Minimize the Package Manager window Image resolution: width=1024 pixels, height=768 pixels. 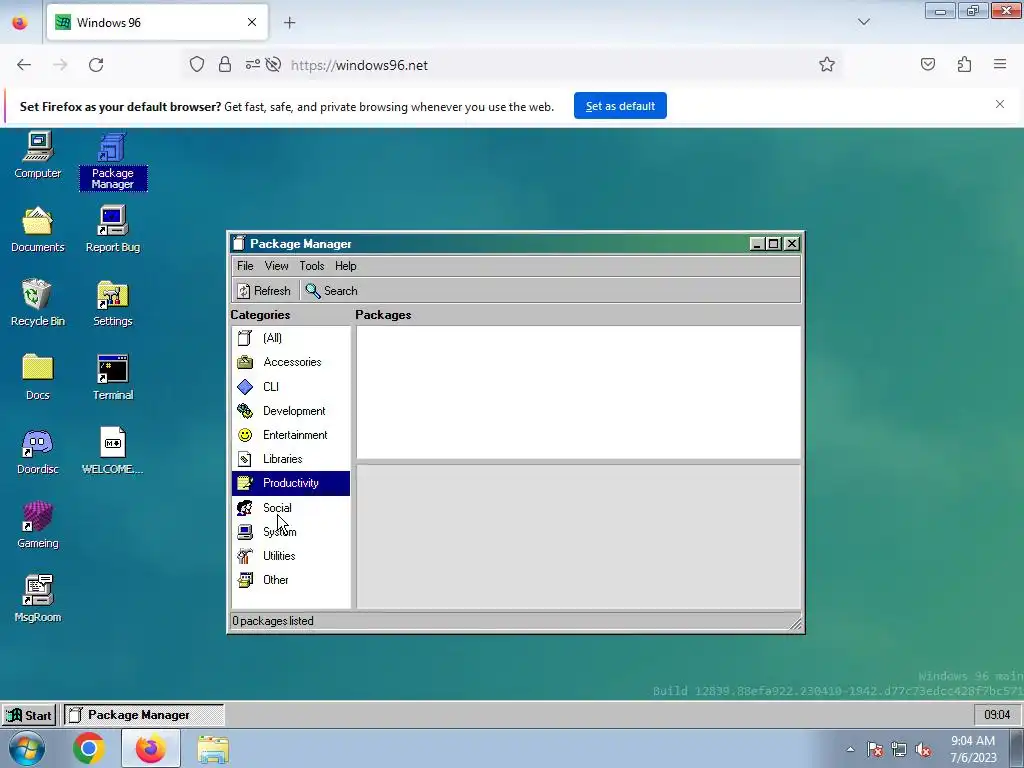[757, 244]
